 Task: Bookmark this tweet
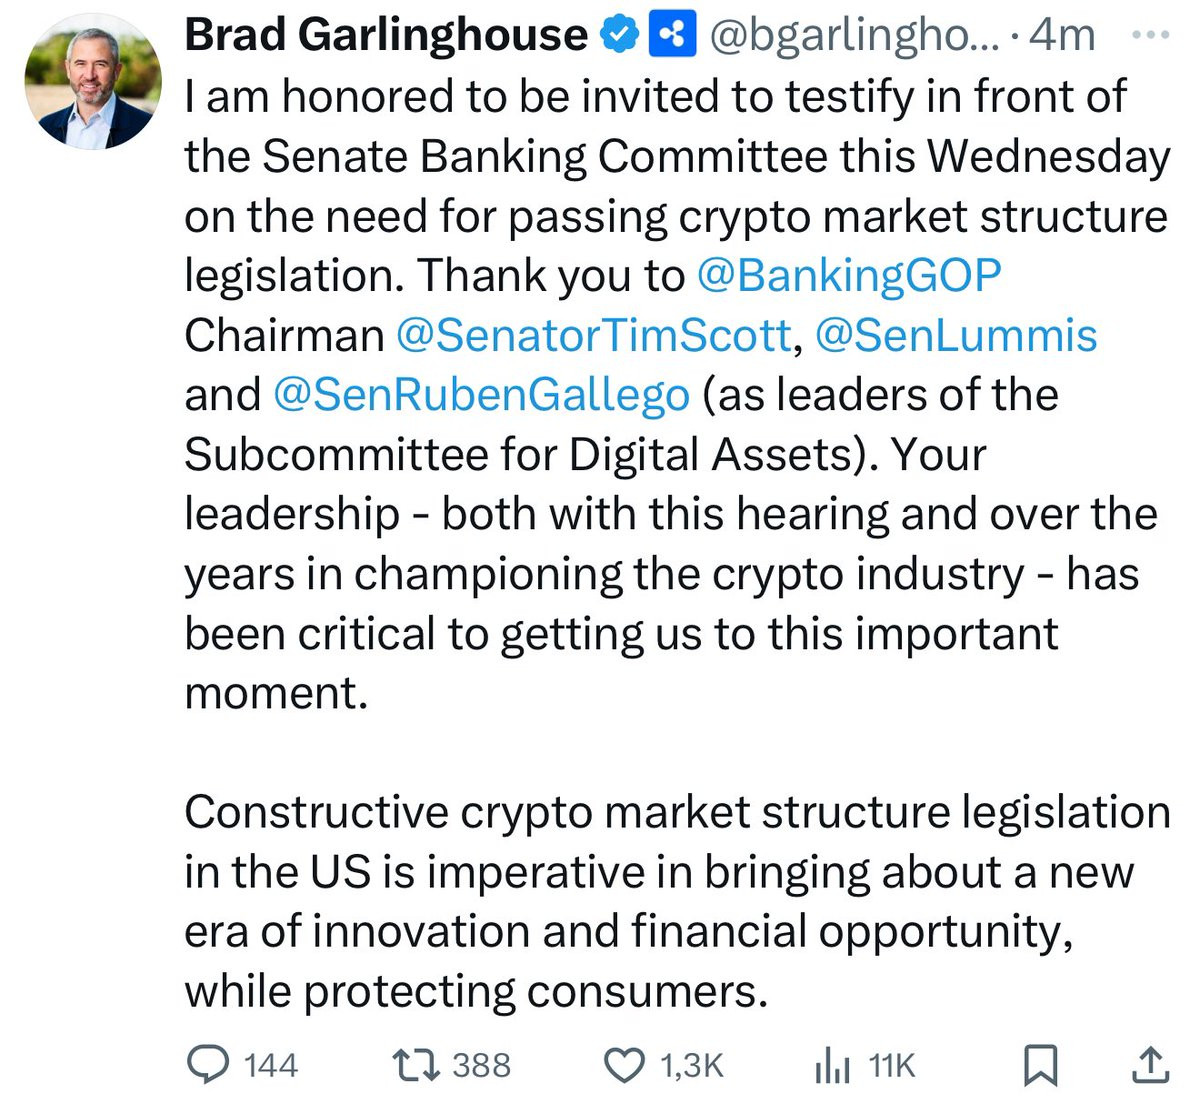pyautogui.click(x=1040, y=1066)
